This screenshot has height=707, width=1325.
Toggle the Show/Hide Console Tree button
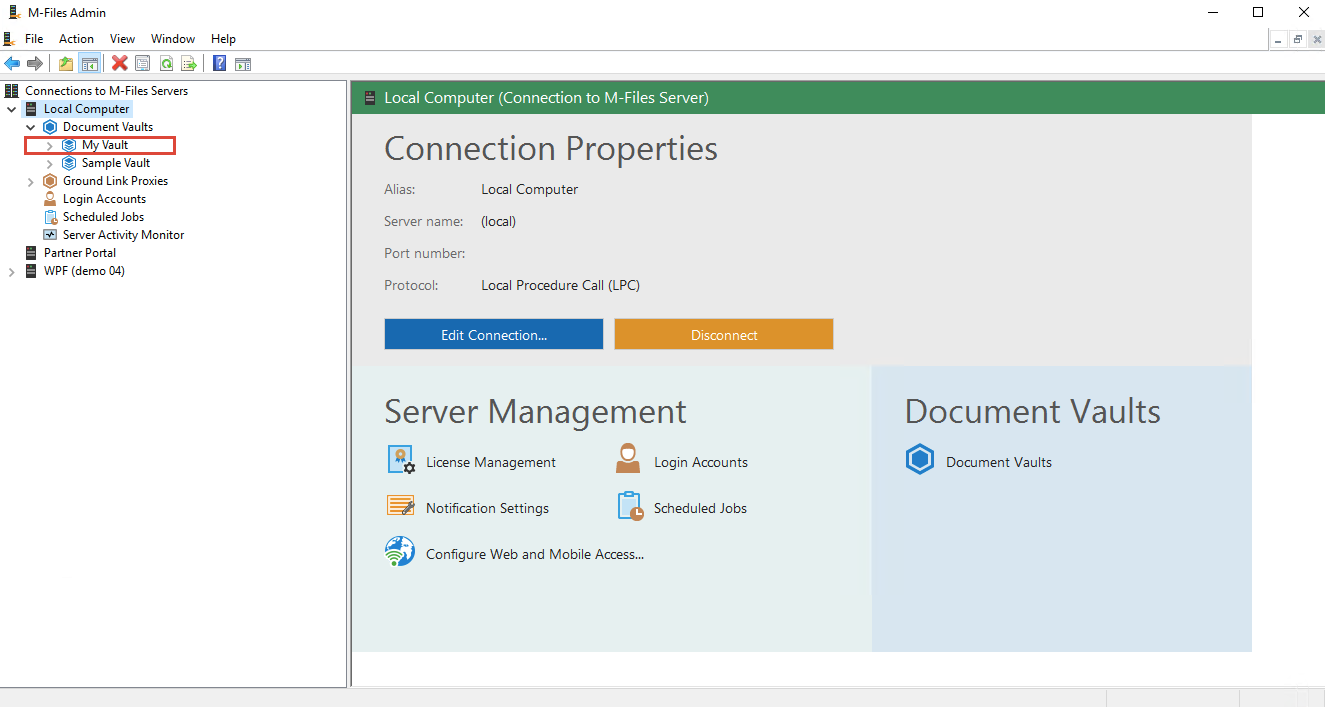(90, 64)
